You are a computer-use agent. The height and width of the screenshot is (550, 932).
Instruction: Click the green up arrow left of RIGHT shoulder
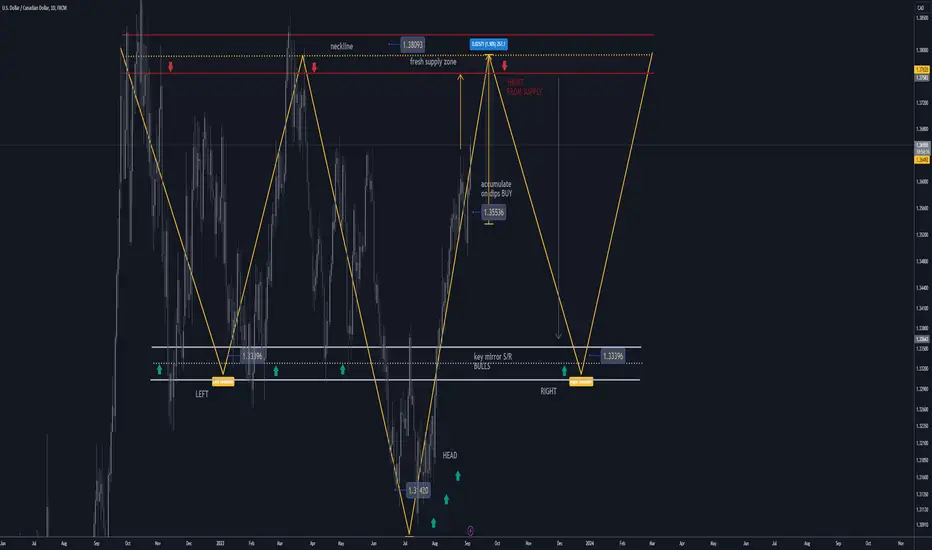pyautogui.click(x=564, y=371)
